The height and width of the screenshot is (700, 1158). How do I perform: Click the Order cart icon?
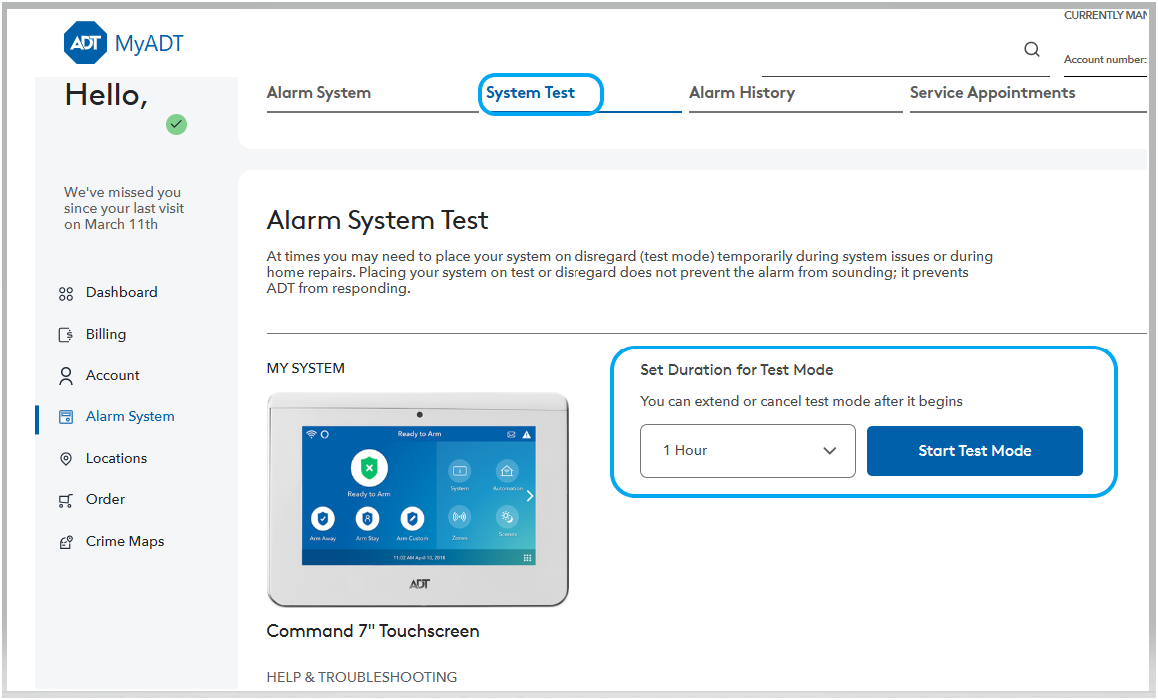click(66, 501)
